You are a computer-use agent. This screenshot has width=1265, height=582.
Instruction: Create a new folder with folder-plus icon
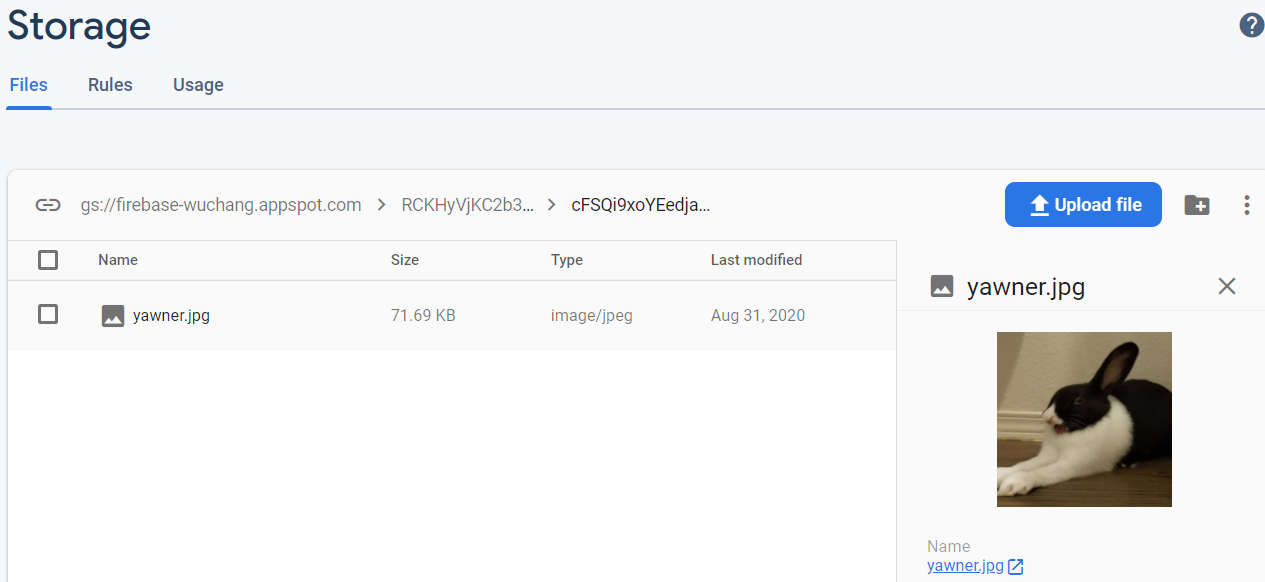[1196, 205]
